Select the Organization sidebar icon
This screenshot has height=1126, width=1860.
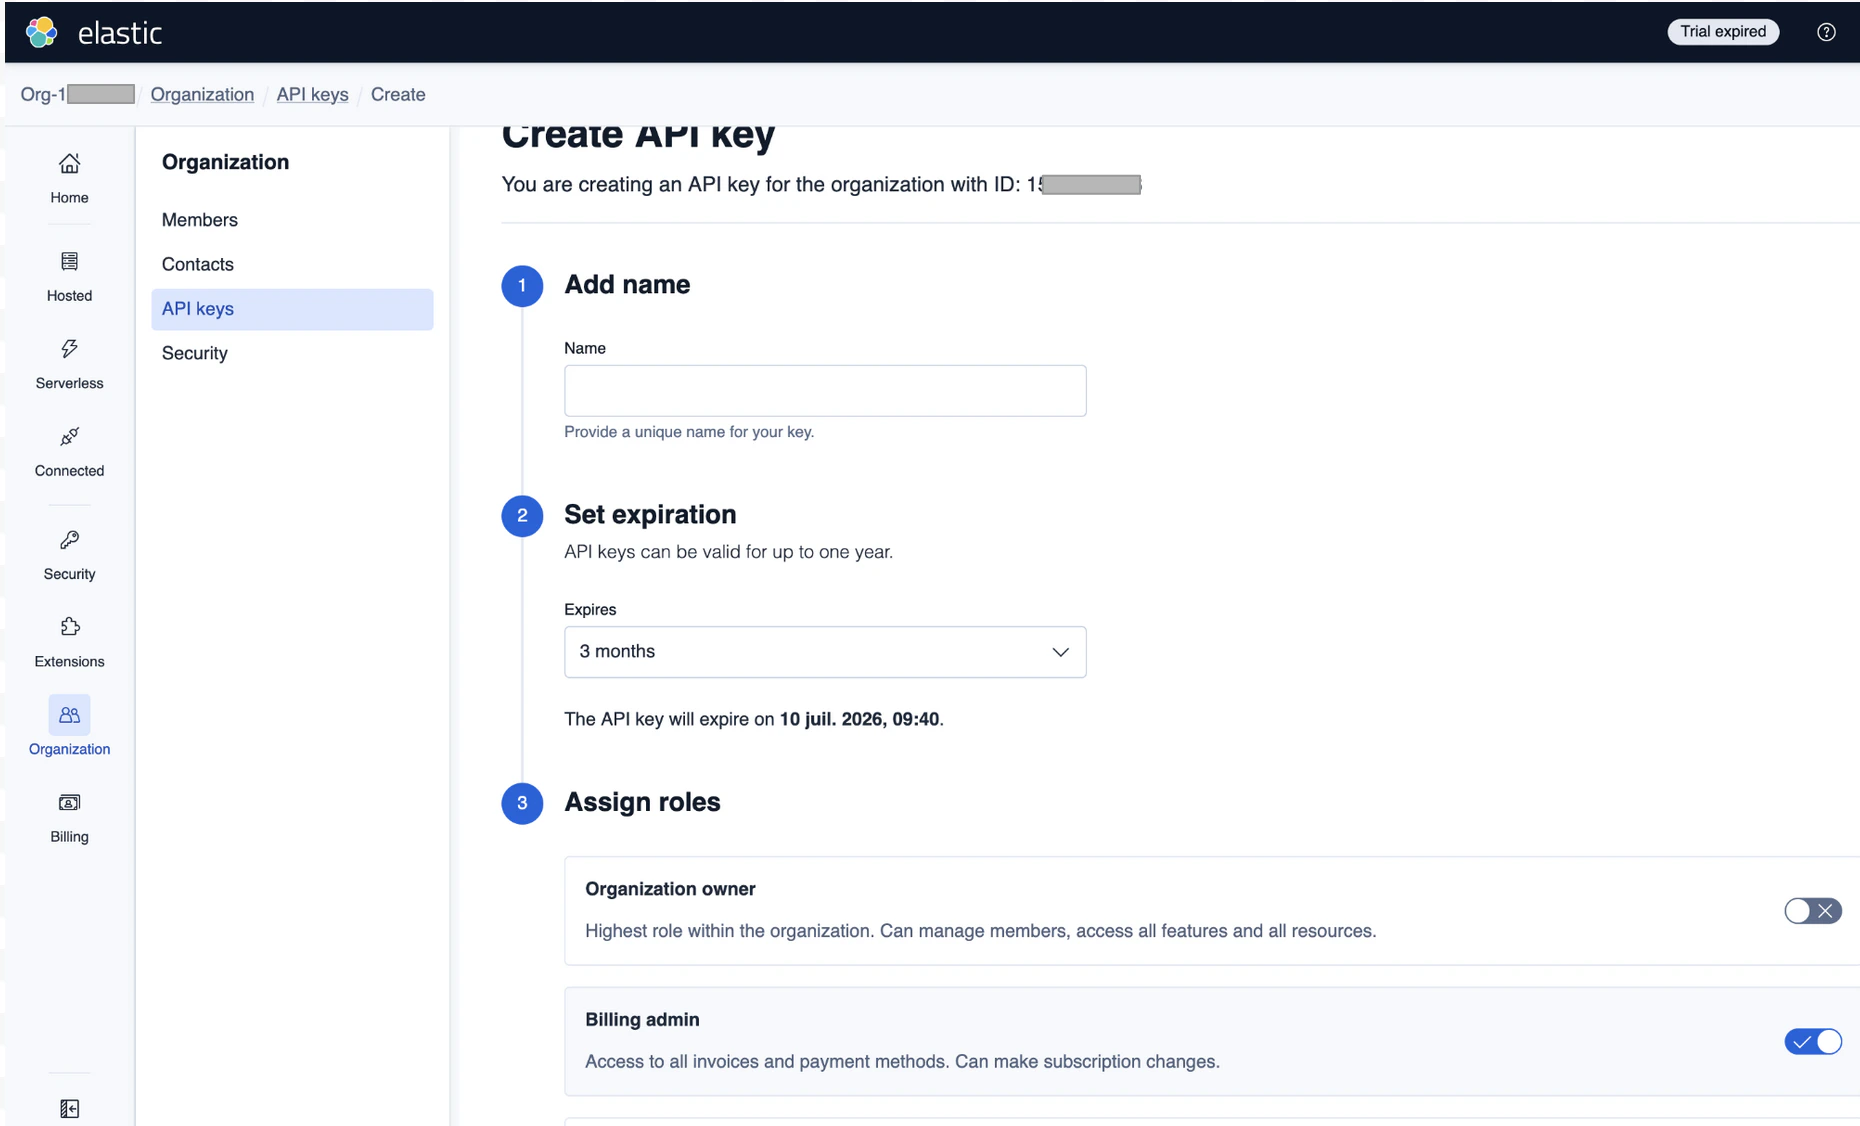[x=68, y=727]
